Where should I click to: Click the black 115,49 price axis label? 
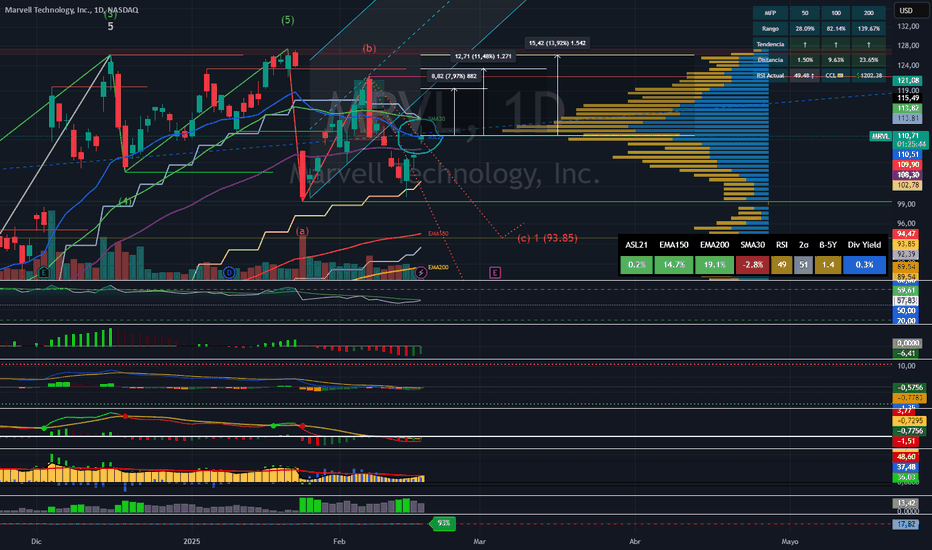pyautogui.click(x=908, y=98)
